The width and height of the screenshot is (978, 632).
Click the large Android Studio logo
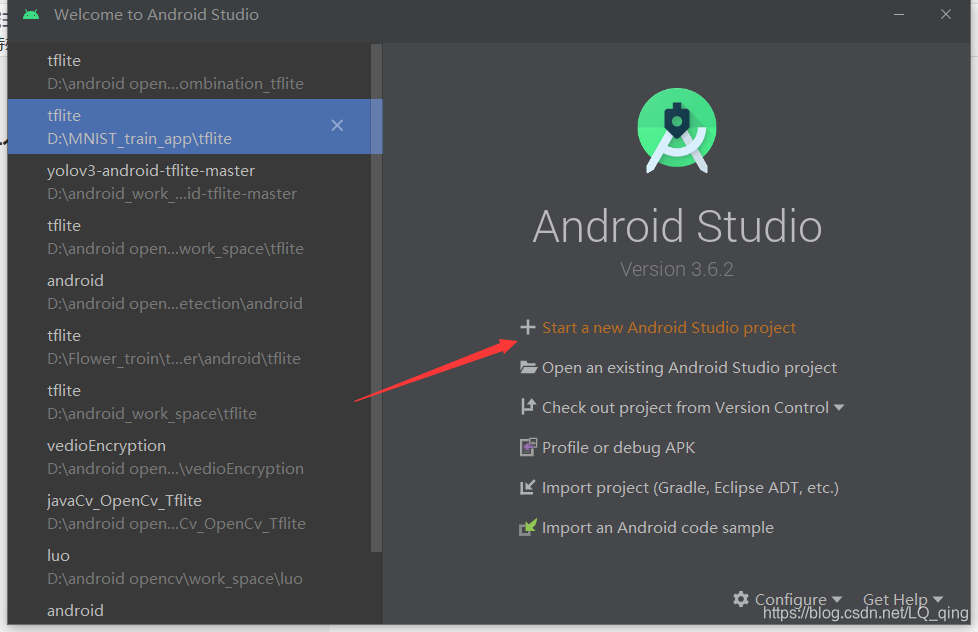[x=677, y=130]
